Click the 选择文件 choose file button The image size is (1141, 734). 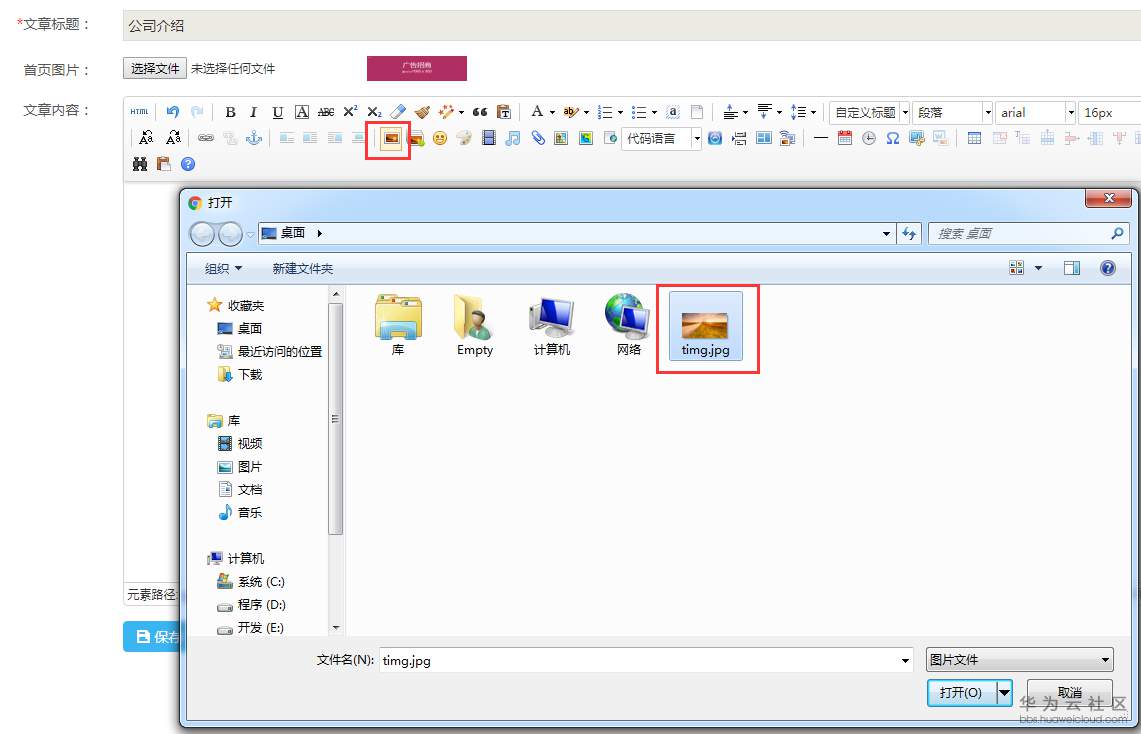click(x=155, y=68)
